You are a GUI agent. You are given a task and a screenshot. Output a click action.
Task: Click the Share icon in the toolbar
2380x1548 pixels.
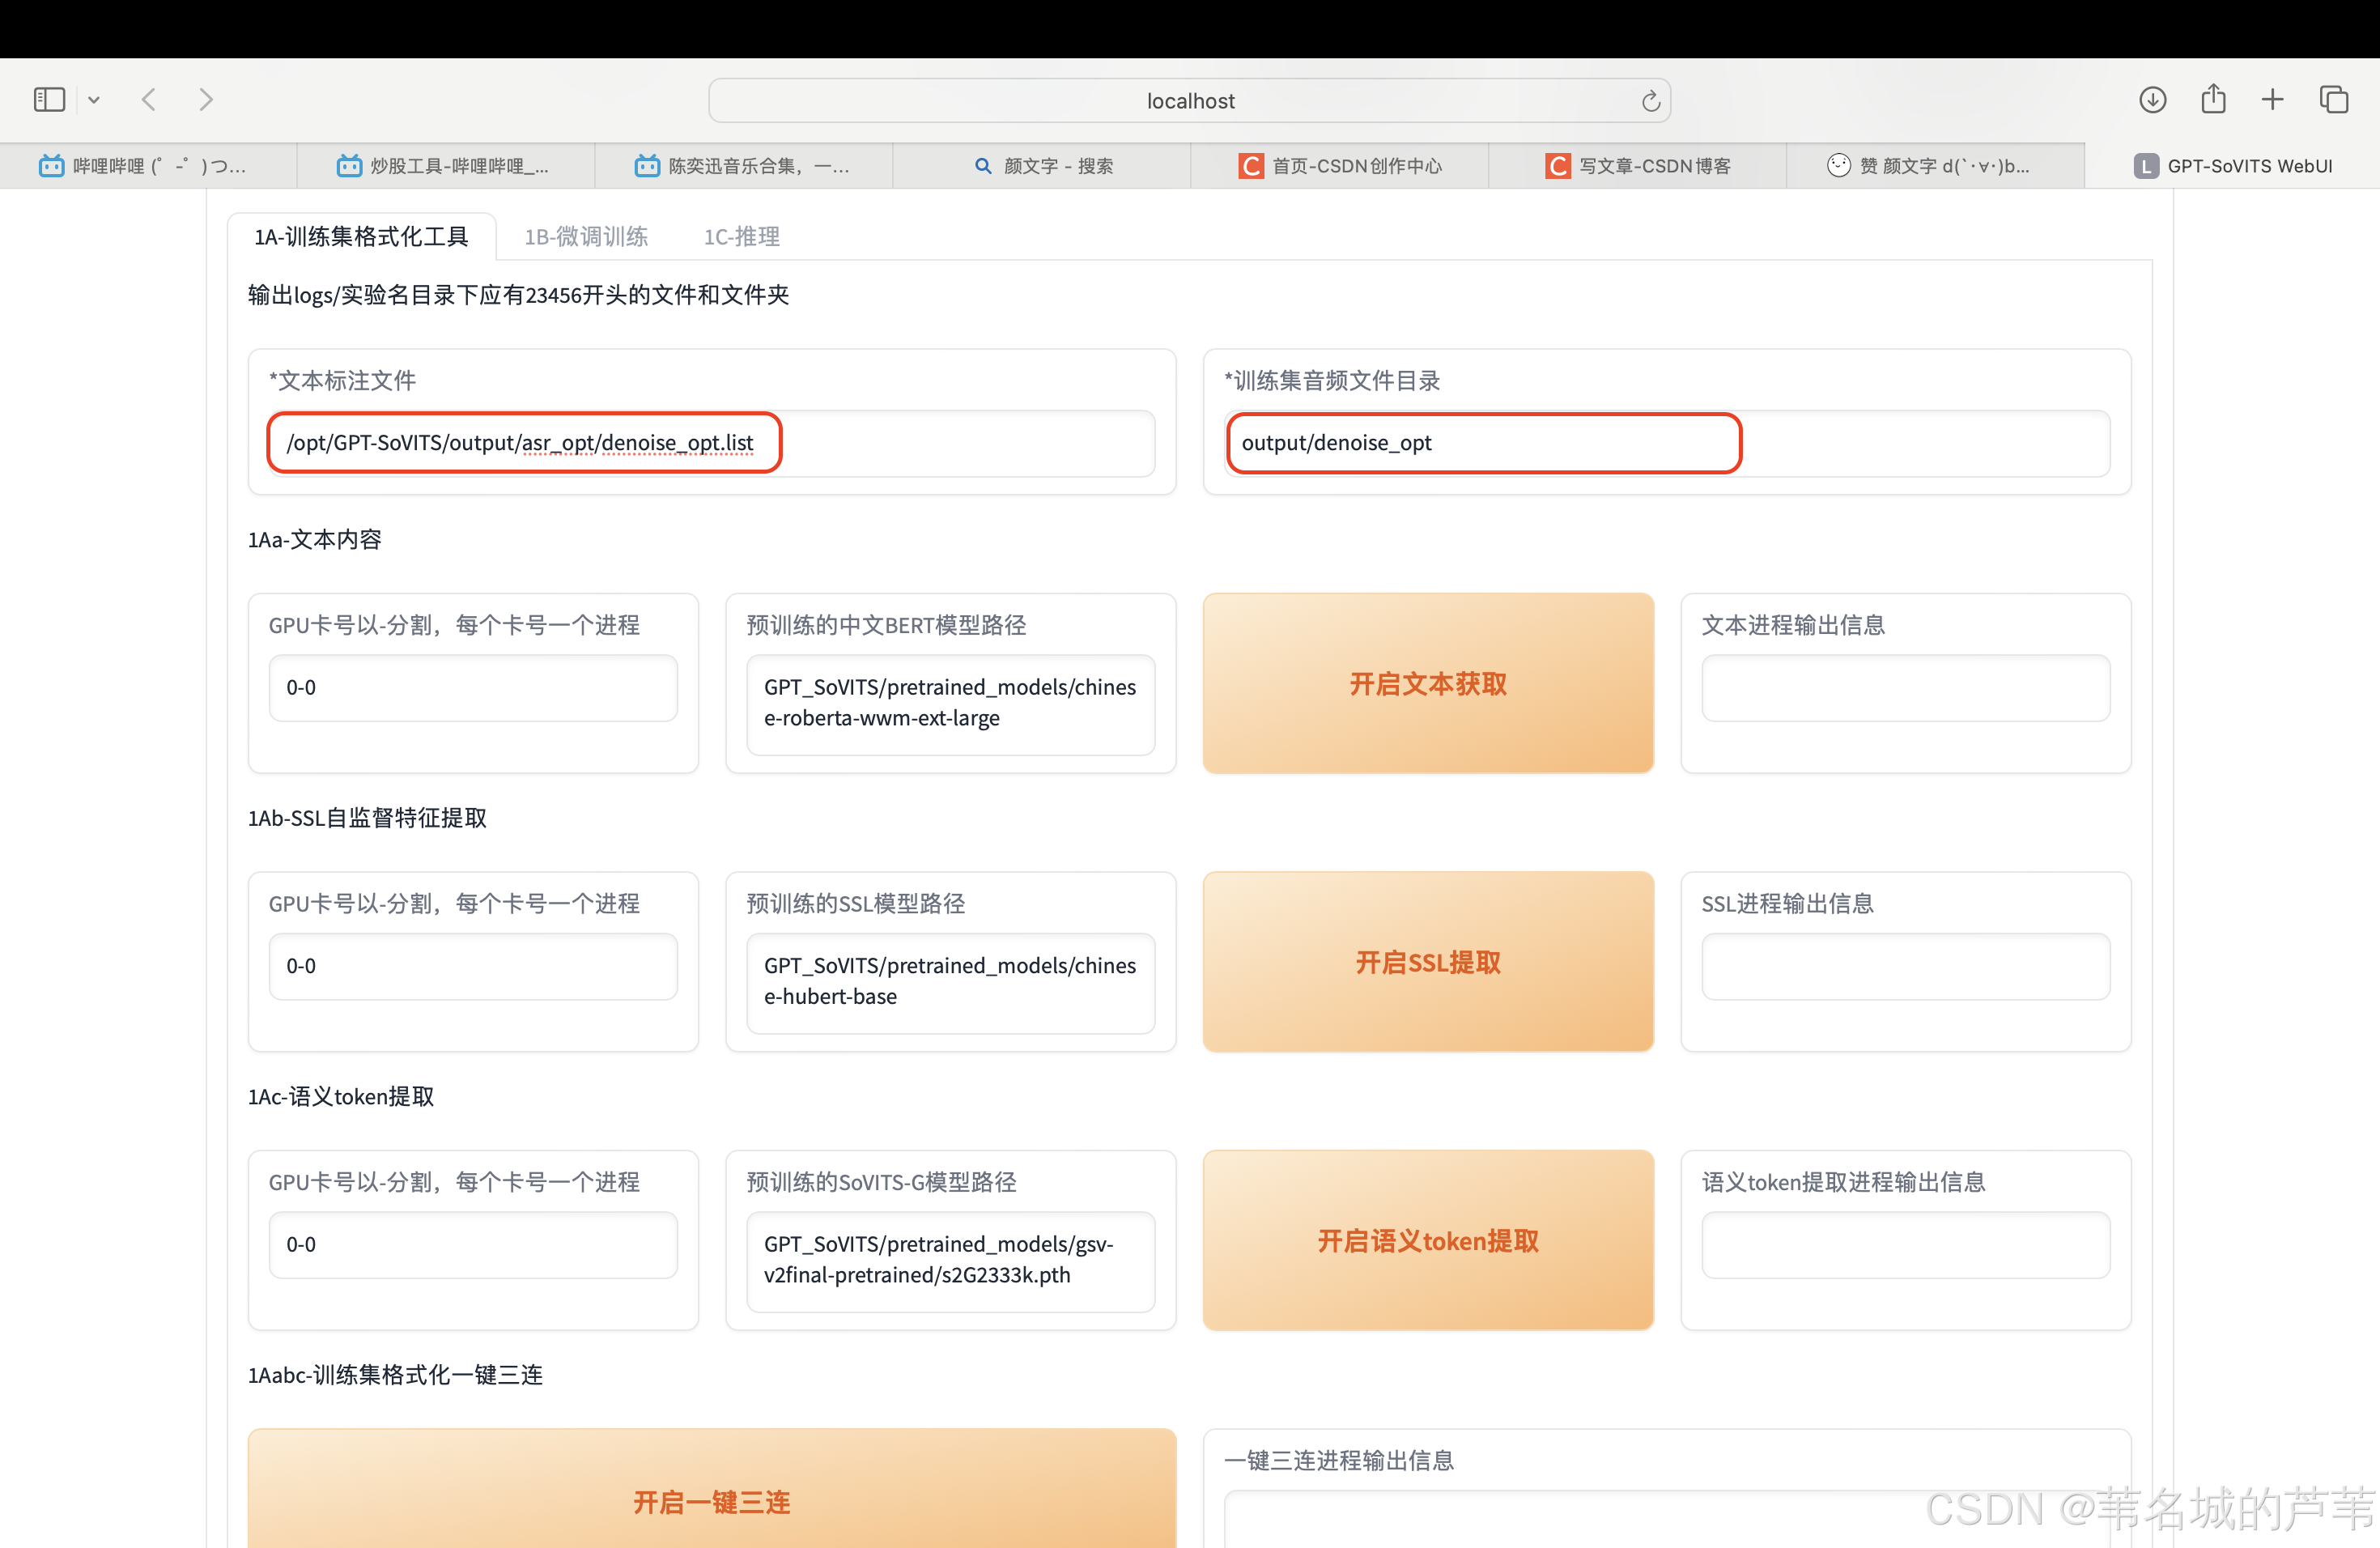coord(2213,99)
